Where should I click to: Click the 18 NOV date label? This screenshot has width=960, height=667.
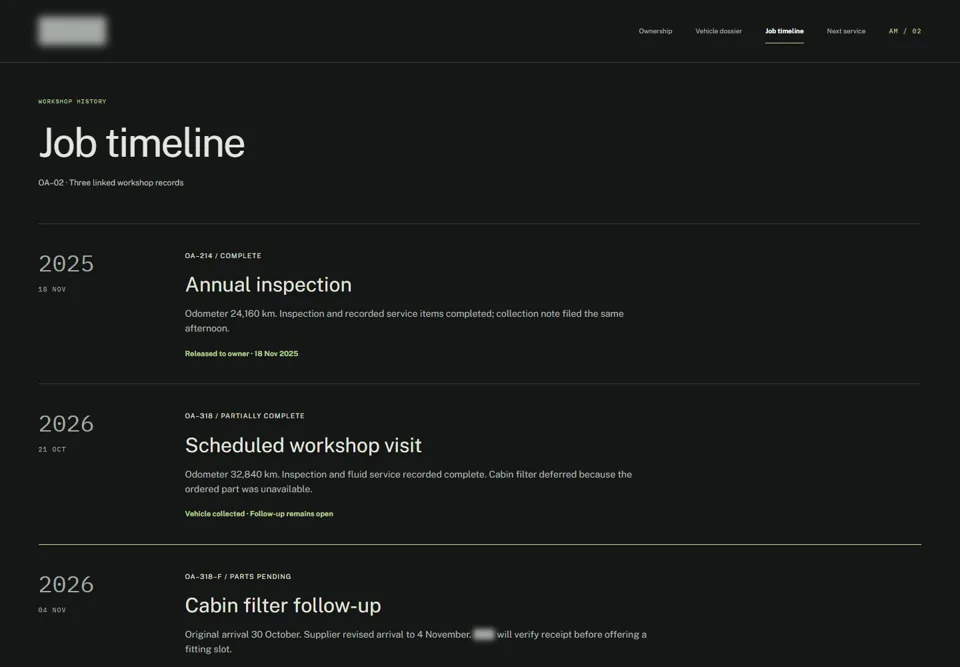click(x=52, y=290)
